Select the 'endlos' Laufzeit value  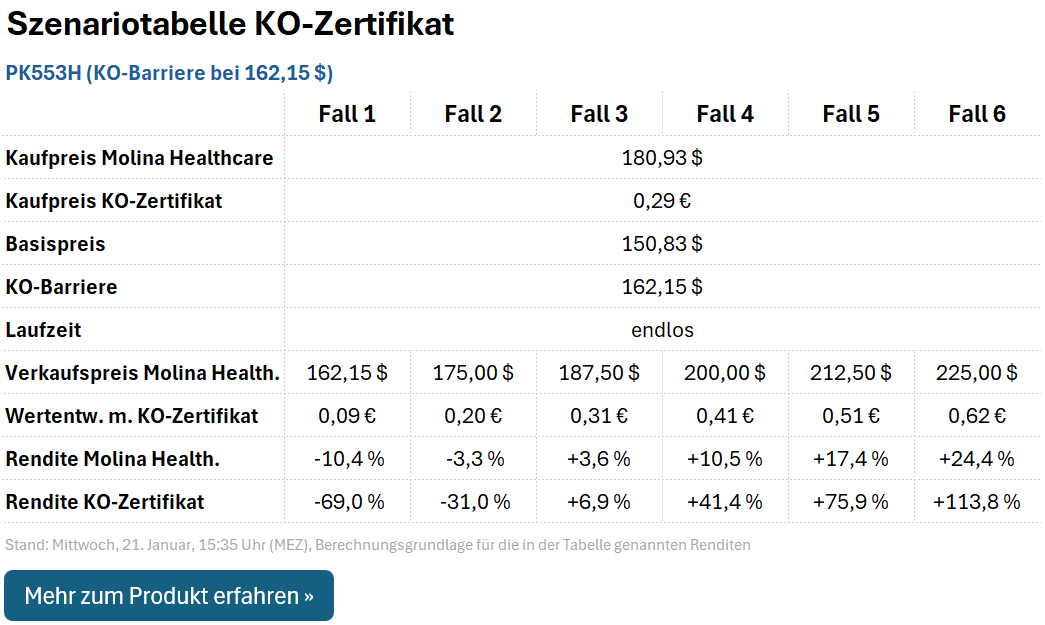point(662,330)
